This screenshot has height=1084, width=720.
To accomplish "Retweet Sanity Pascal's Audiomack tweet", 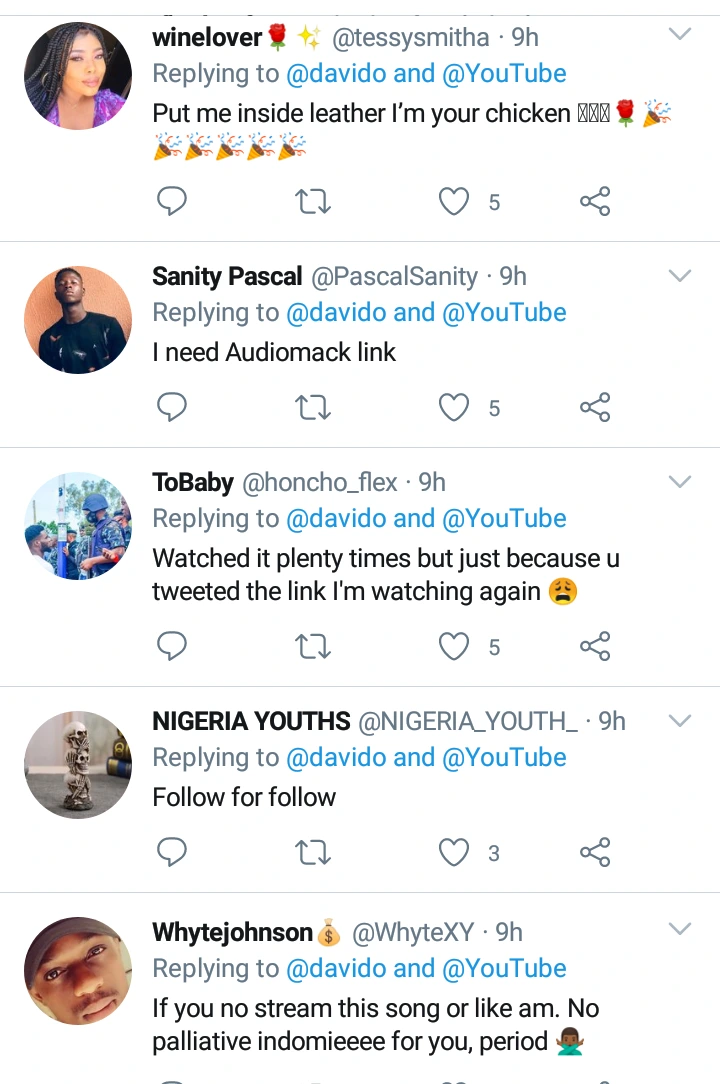I will [x=314, y=407].
